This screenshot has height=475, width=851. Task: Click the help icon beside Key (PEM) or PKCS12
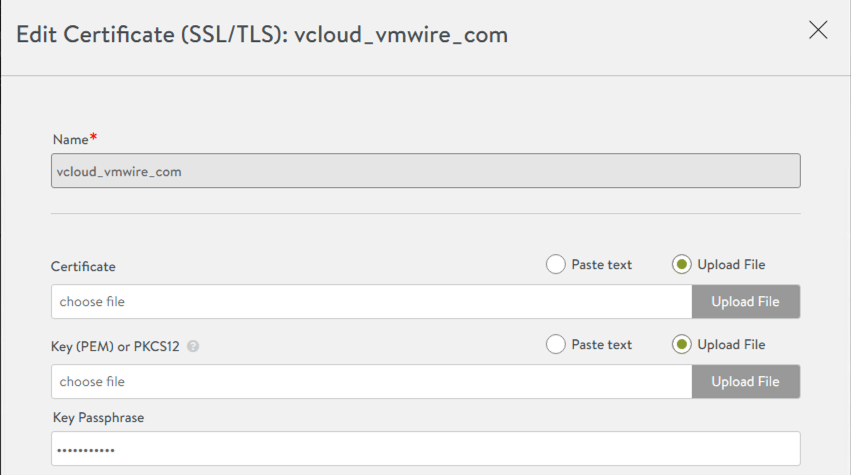[x=193, y=346]
